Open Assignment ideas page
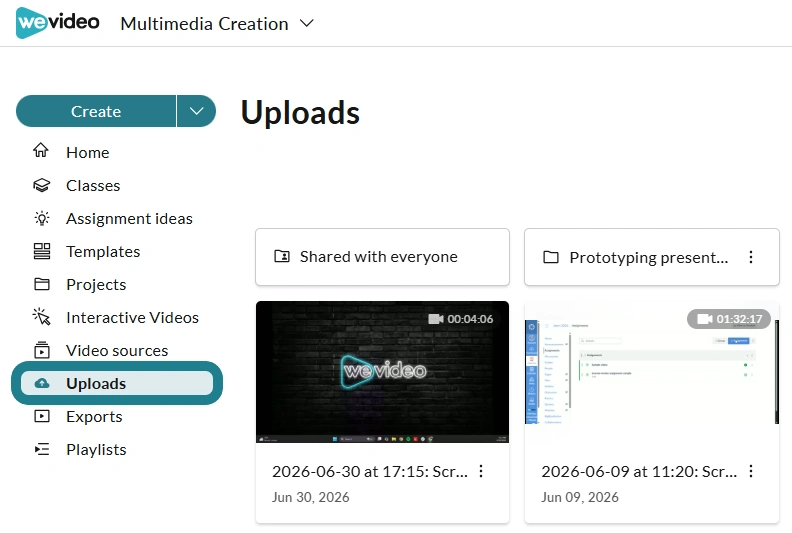 click(129, 219)
